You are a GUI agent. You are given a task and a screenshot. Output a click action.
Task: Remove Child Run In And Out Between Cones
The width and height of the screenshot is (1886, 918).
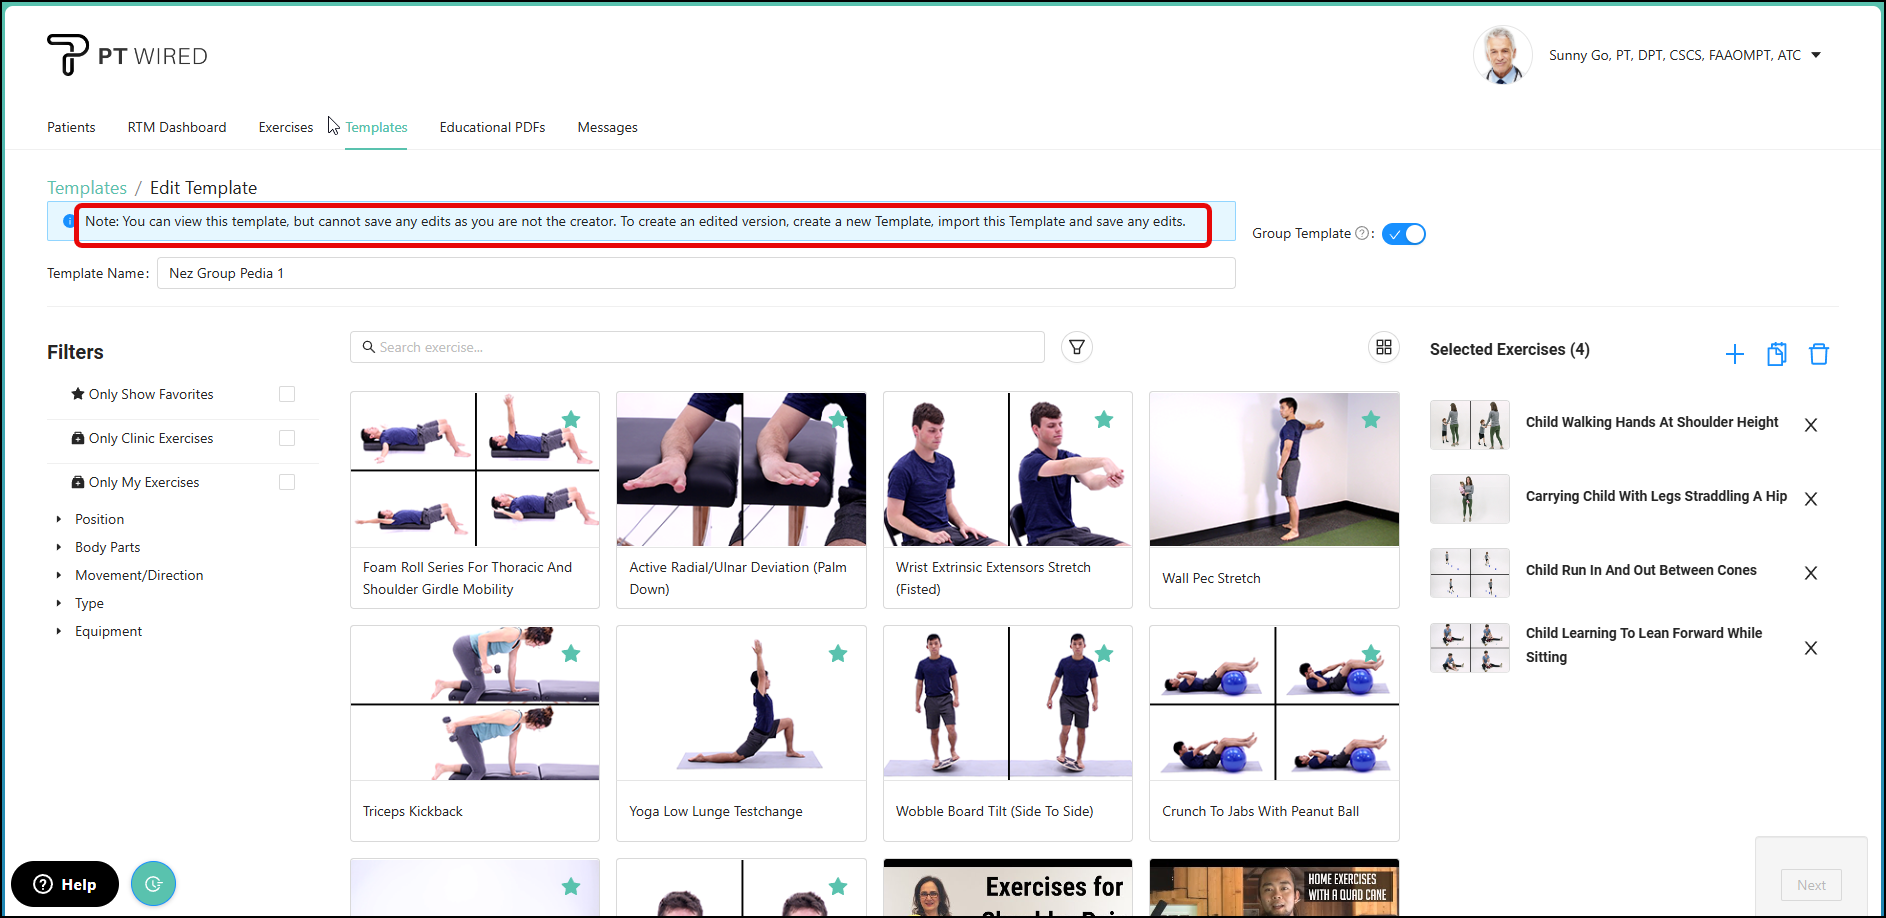point(1810,573)
